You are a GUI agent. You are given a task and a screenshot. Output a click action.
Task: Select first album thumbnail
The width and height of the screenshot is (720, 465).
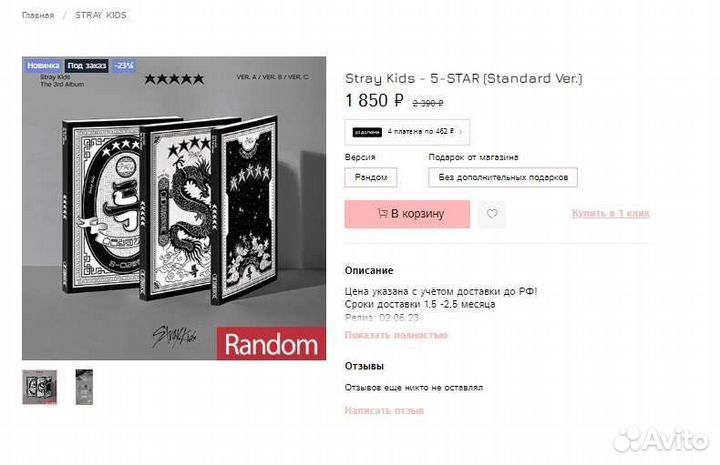39,387
